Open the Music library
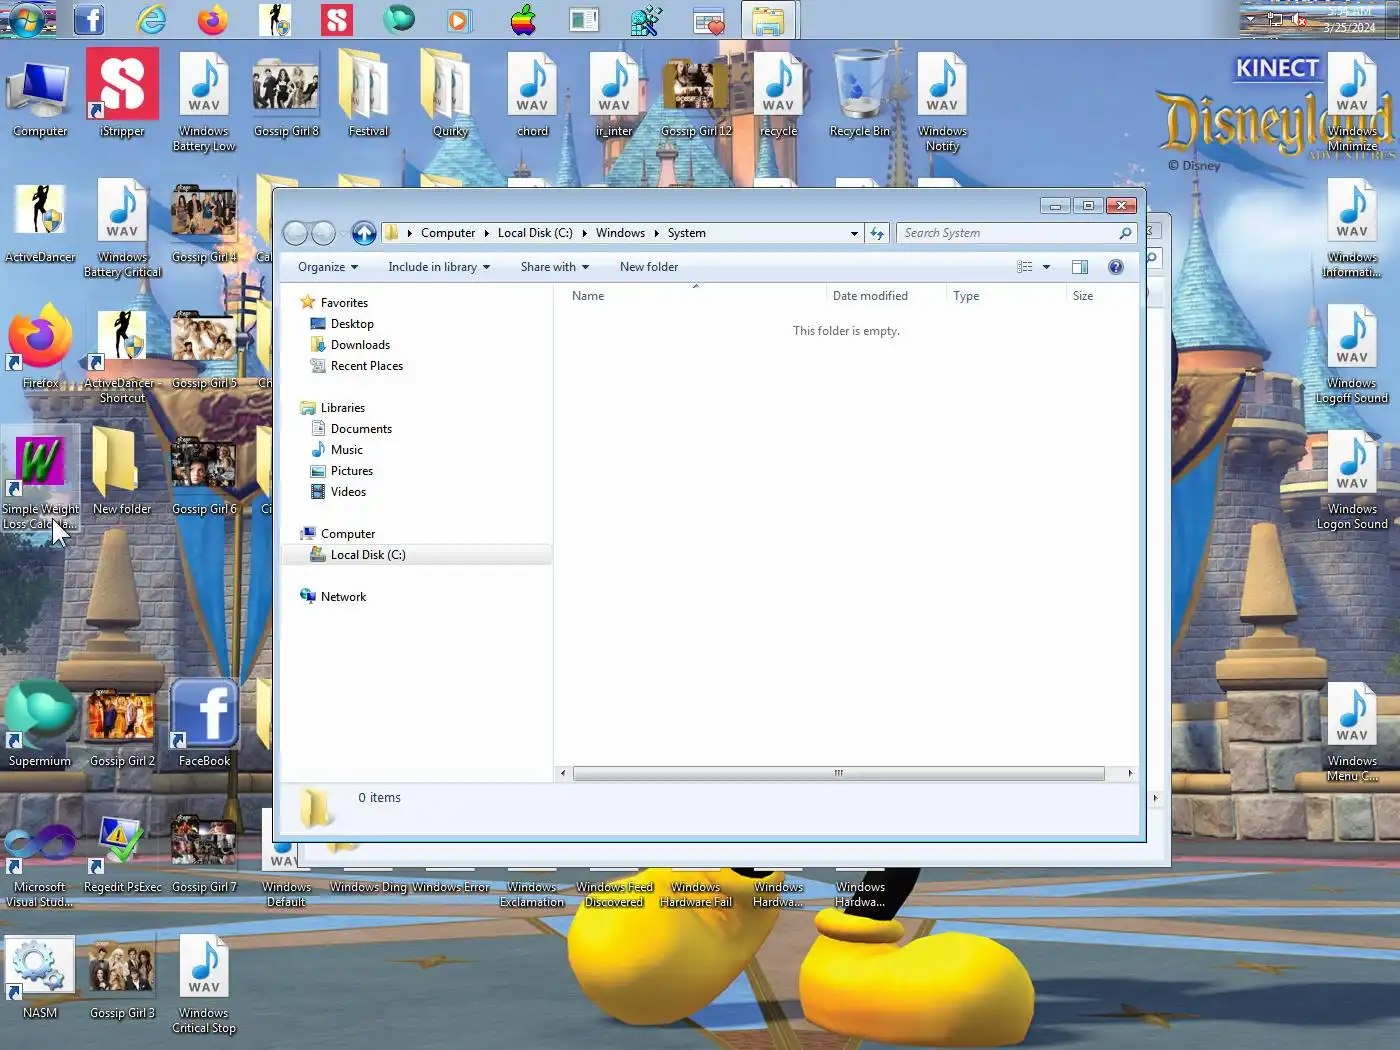 346,450
